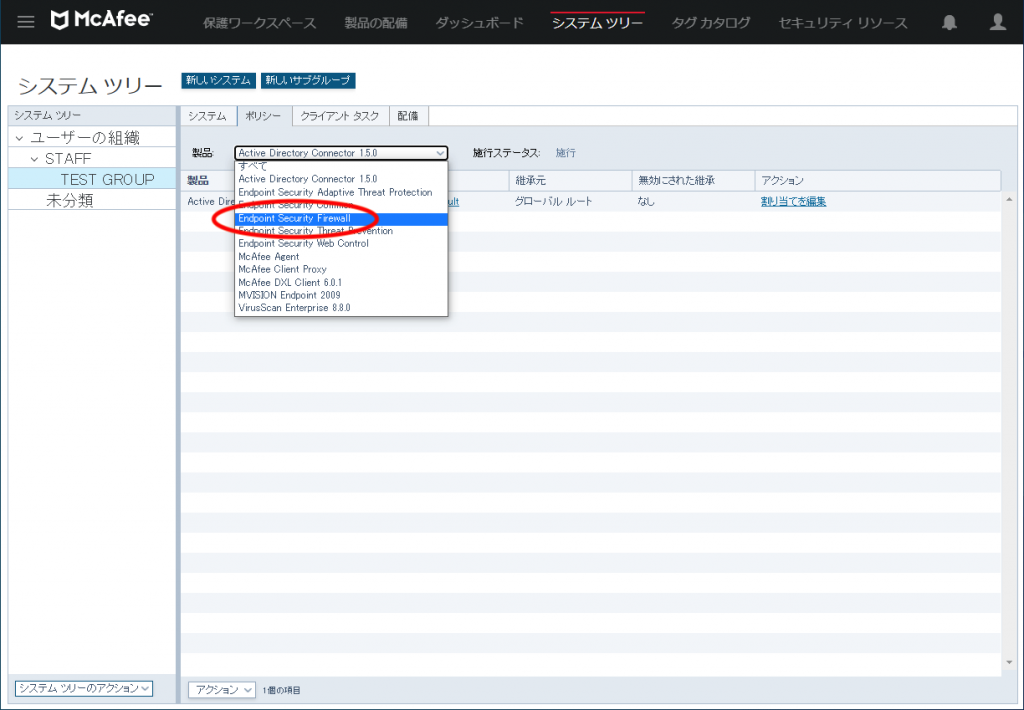This screenshot has height=710, width=1024.
Task: Choose McAfee DXL Client 6.0.1 option
Action: (x=341, y=282)
